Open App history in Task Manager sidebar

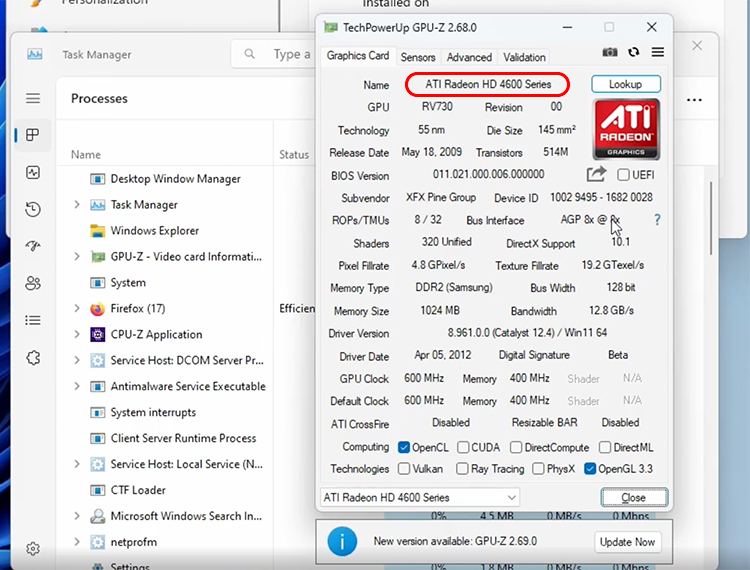33,209
